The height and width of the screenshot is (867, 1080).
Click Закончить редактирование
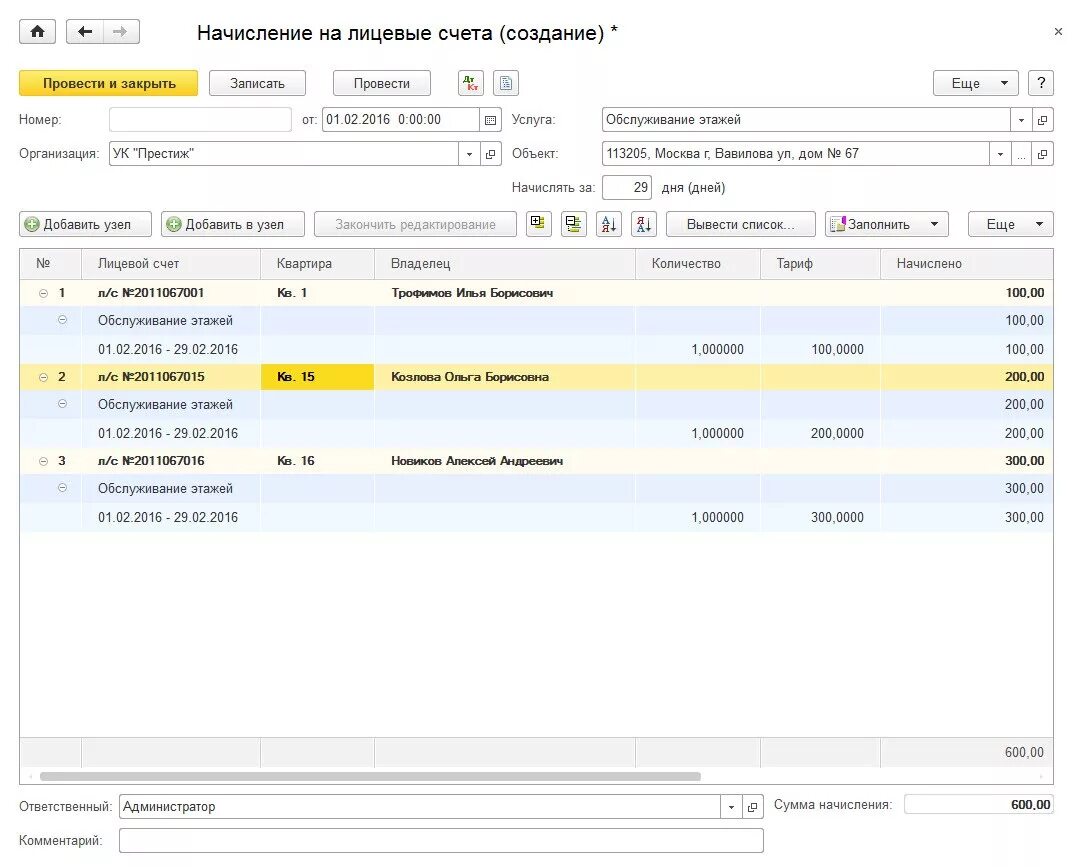[415, 224]
